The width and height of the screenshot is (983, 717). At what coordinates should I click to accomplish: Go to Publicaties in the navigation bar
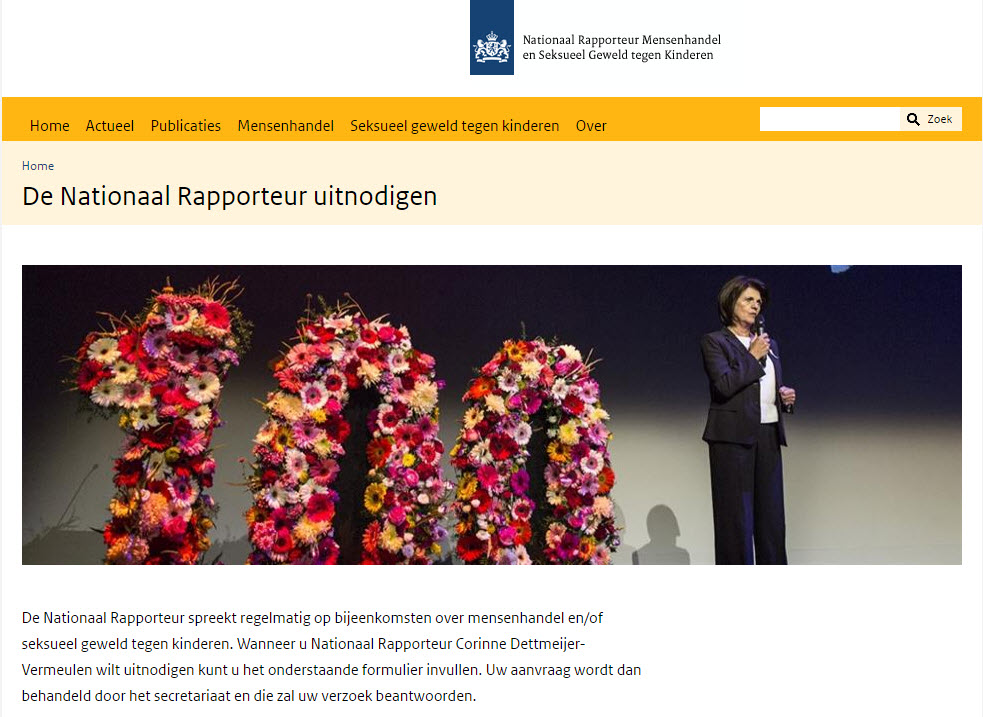[x=186, y=126]
